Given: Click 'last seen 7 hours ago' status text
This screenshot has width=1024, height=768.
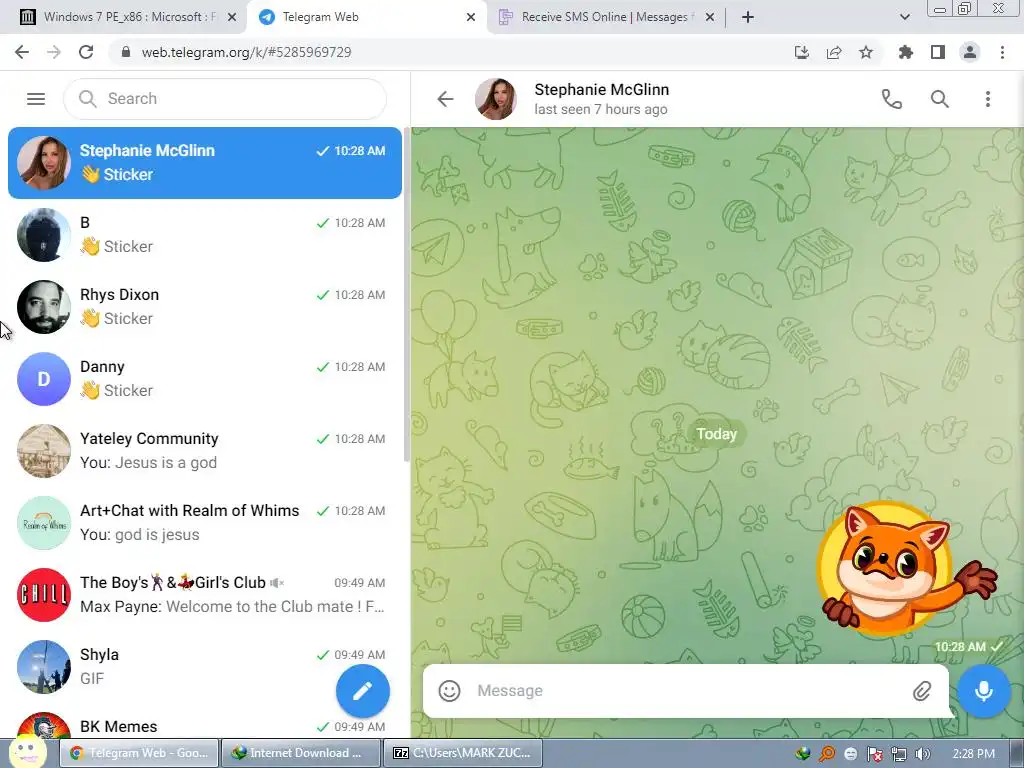Looking at the screenshot, I should click(x=601, y=110).
